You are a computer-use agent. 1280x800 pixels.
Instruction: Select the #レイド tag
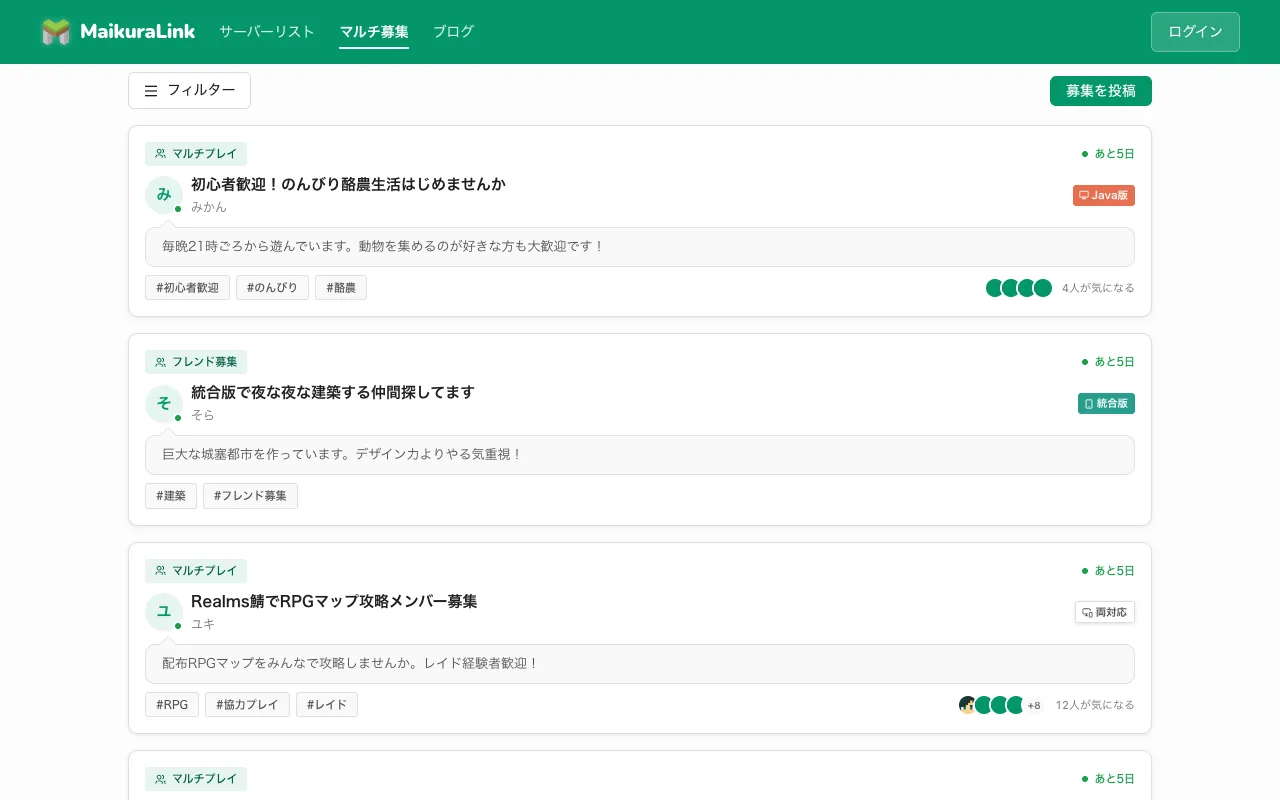tap(327, 705)
